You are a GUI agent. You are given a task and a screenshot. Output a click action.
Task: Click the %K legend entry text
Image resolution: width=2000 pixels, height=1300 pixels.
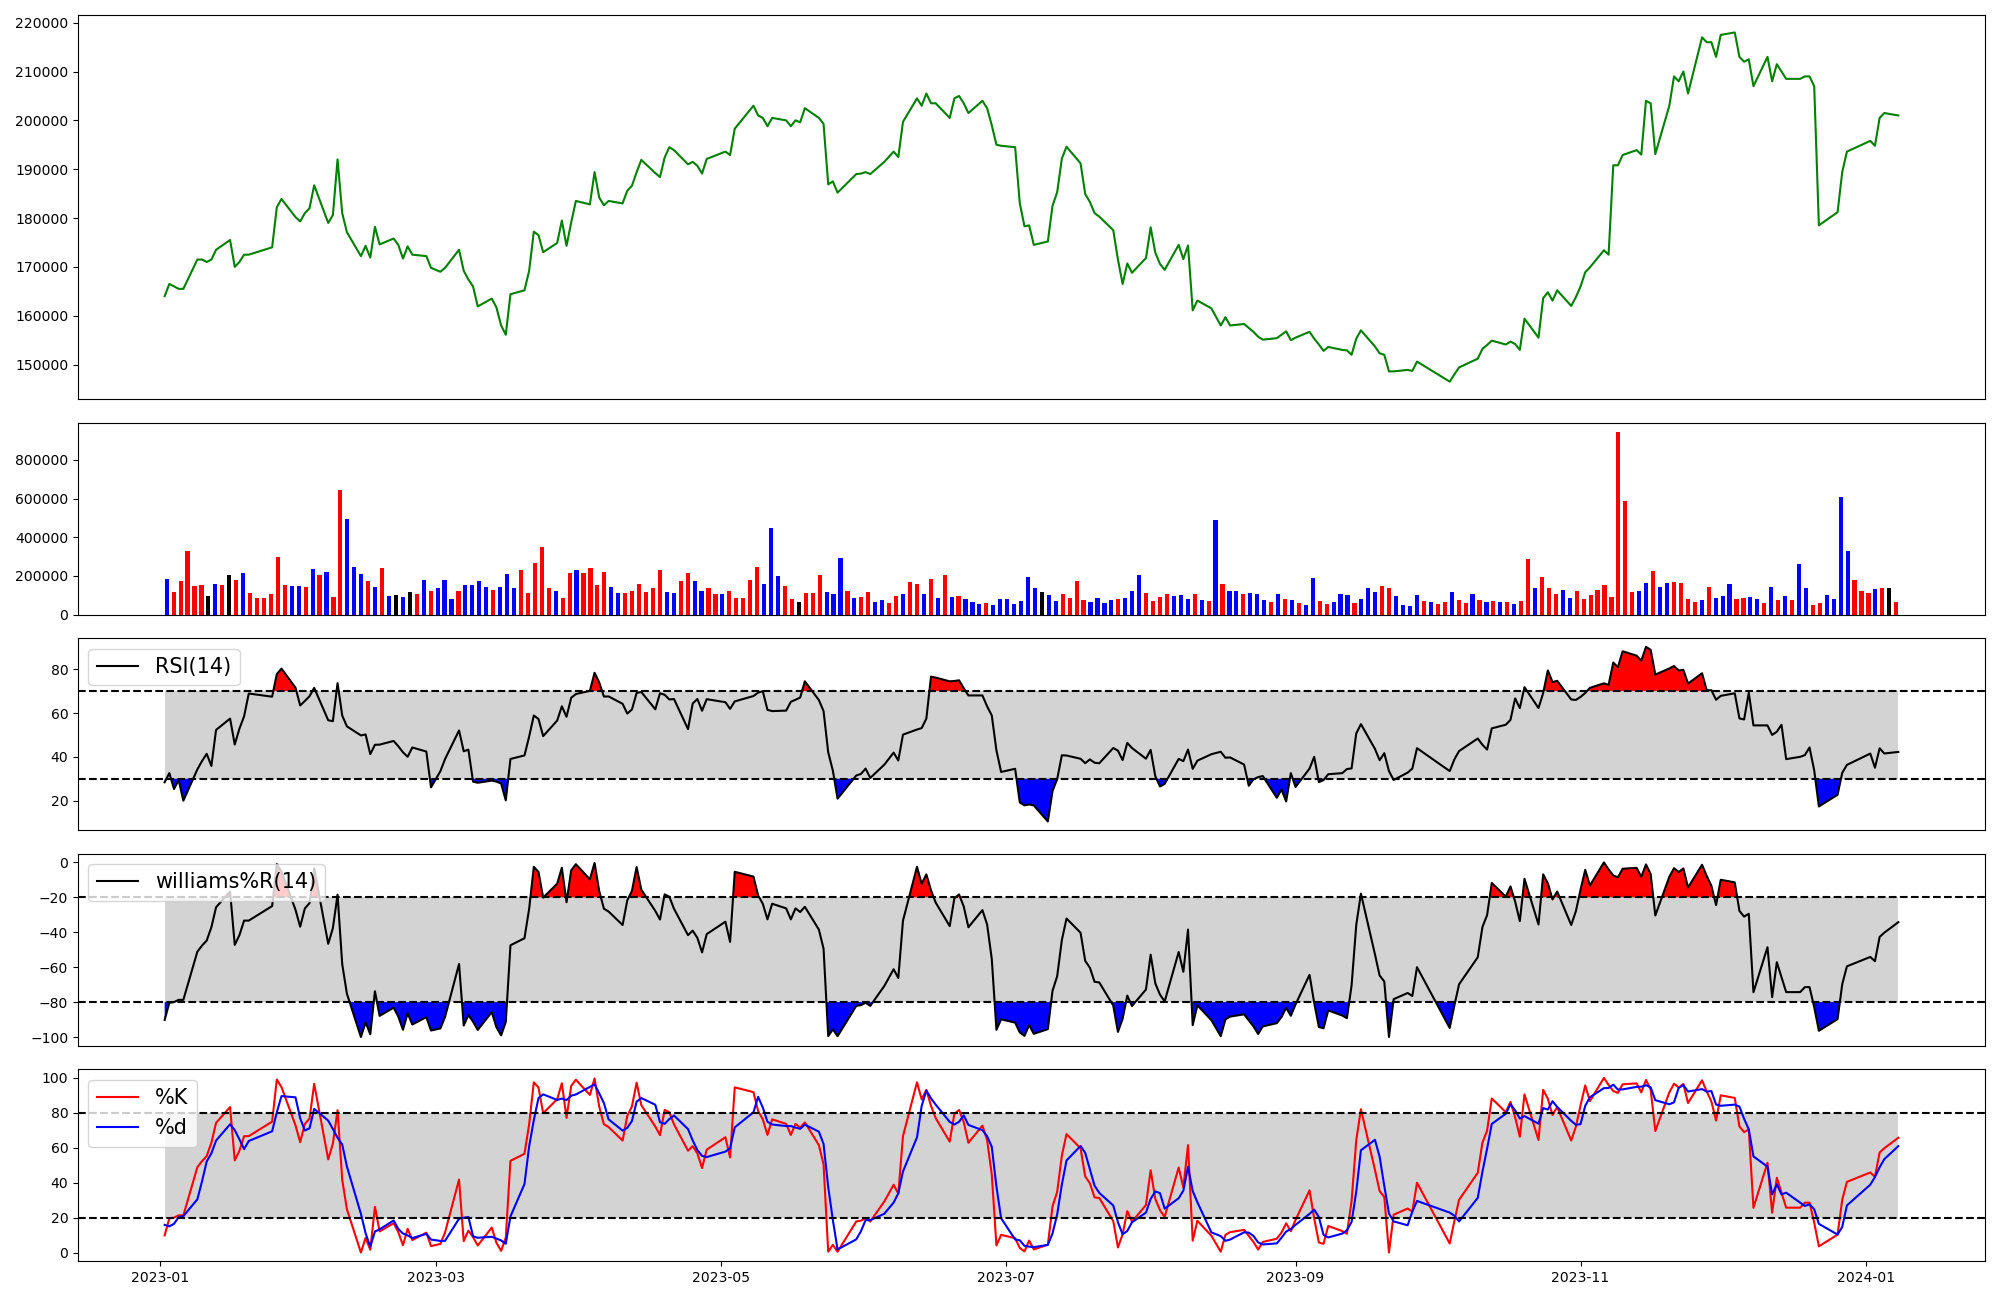click(x=171, y=1097)
